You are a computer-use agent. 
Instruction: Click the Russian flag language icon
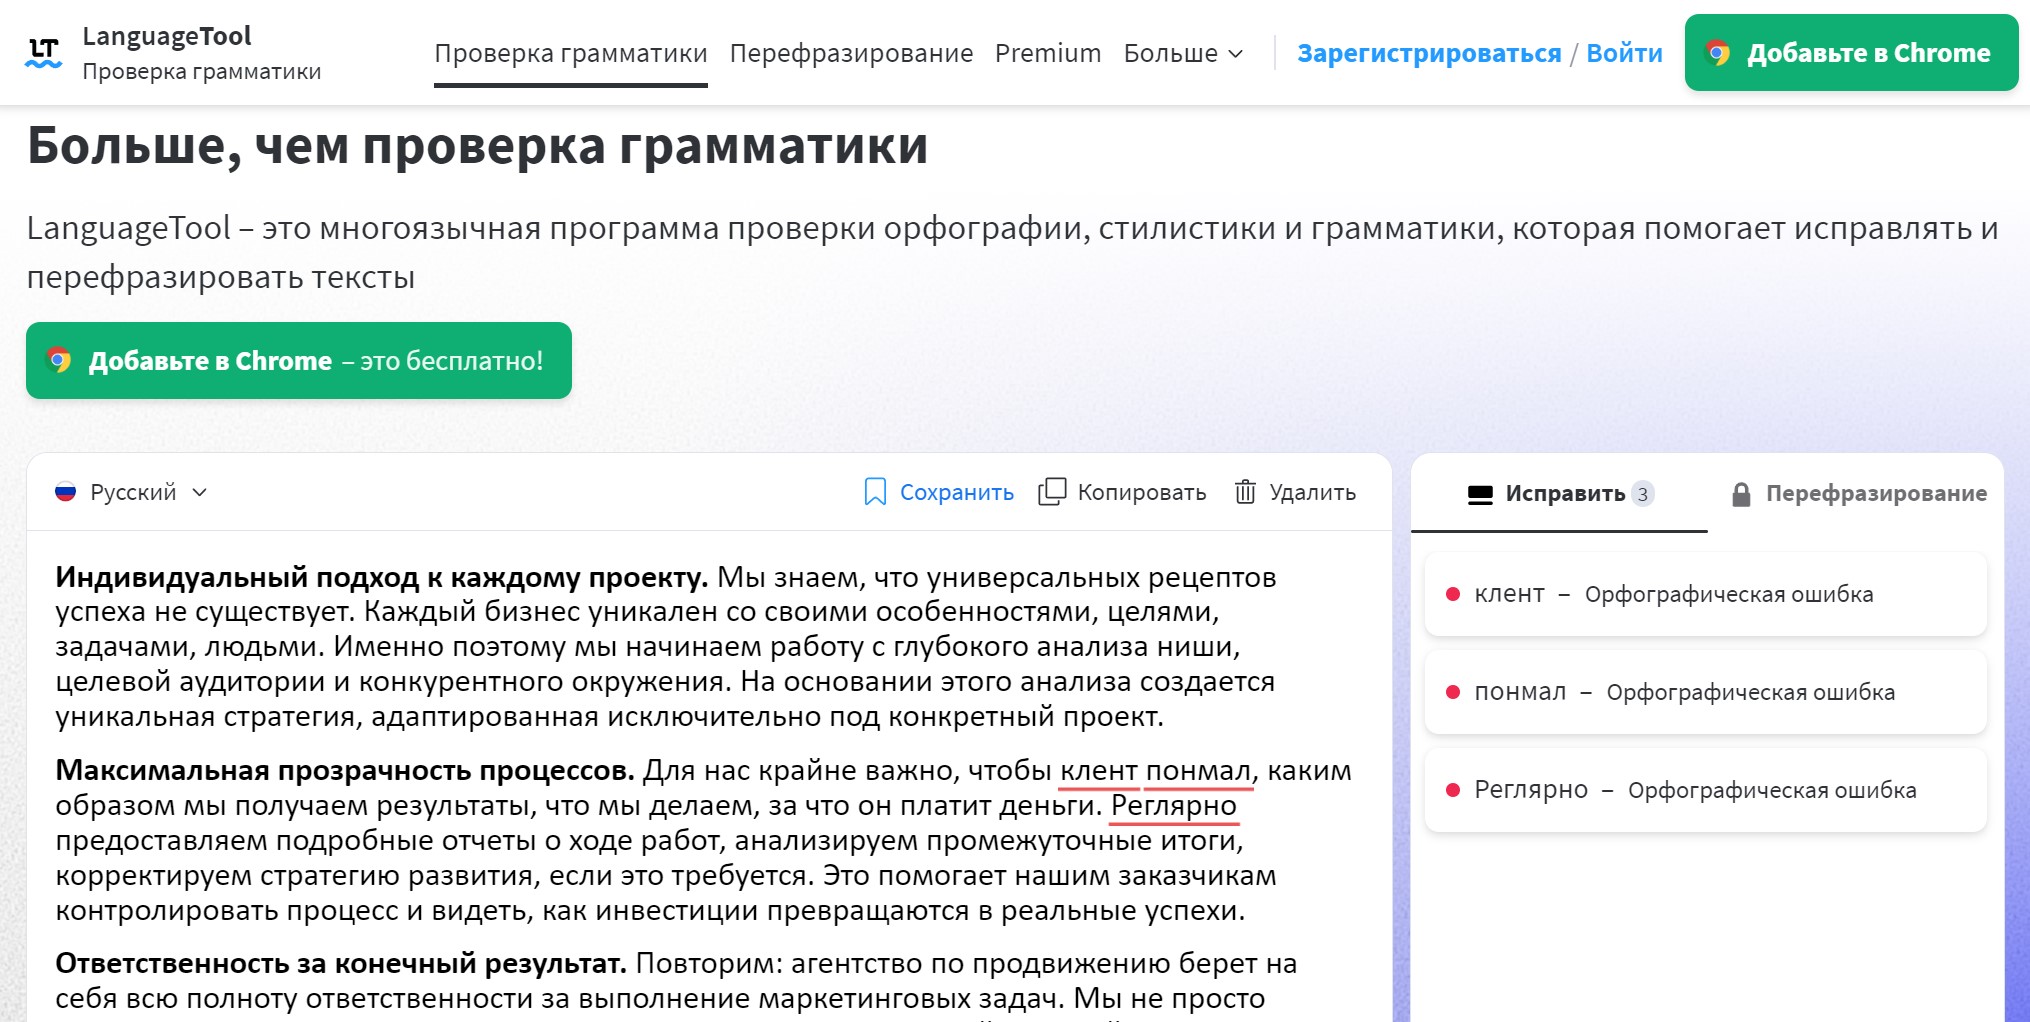[66, 492]
